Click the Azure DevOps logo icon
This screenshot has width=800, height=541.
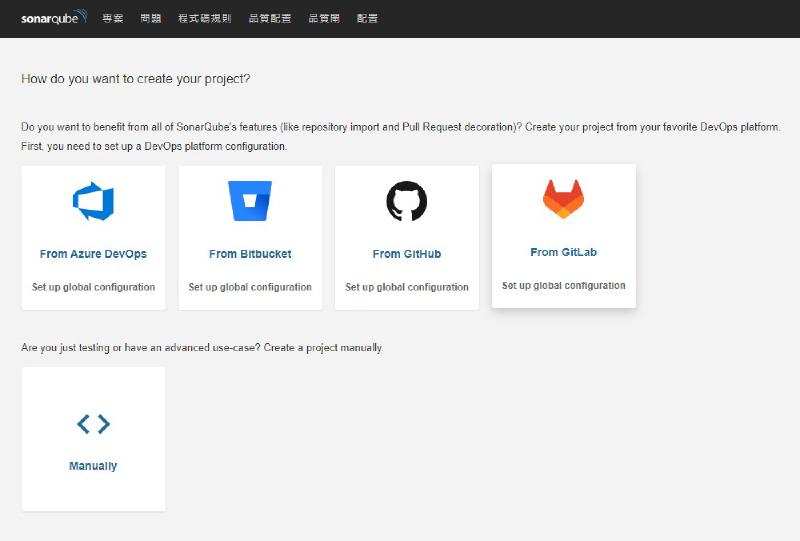click(x=93, y=201)
